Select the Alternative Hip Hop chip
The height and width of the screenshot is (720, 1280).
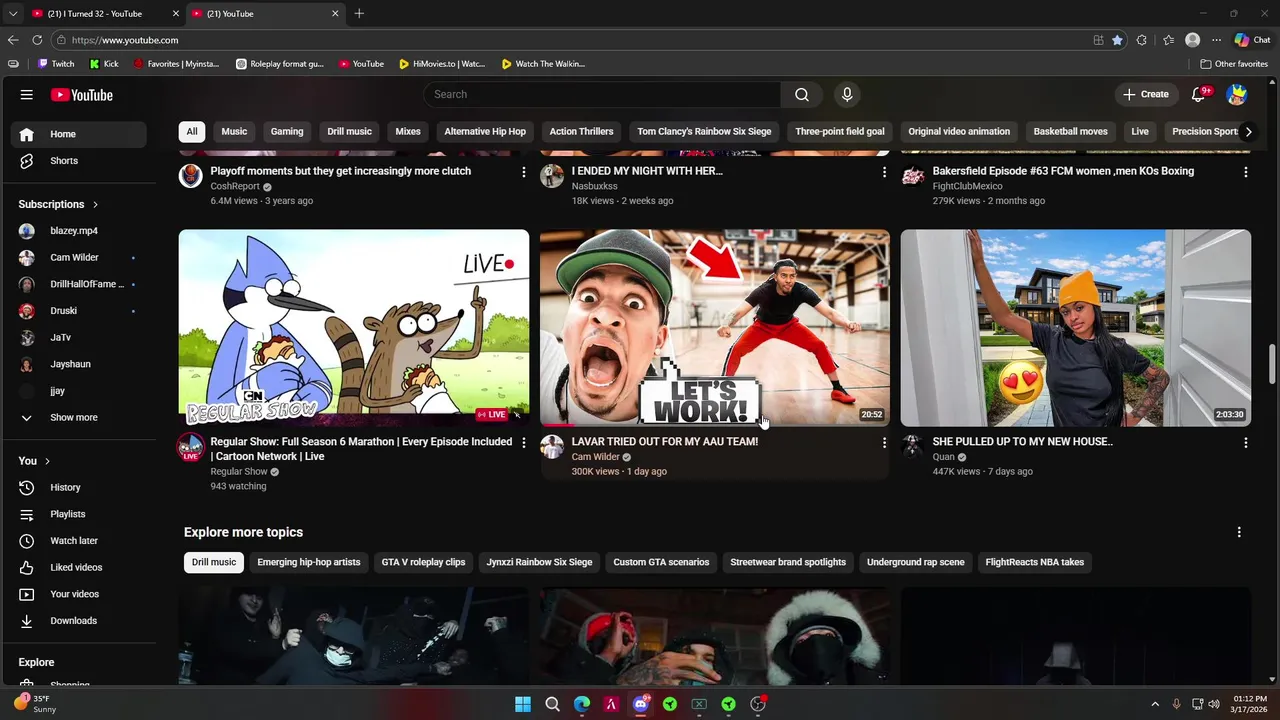click(485, 131)
